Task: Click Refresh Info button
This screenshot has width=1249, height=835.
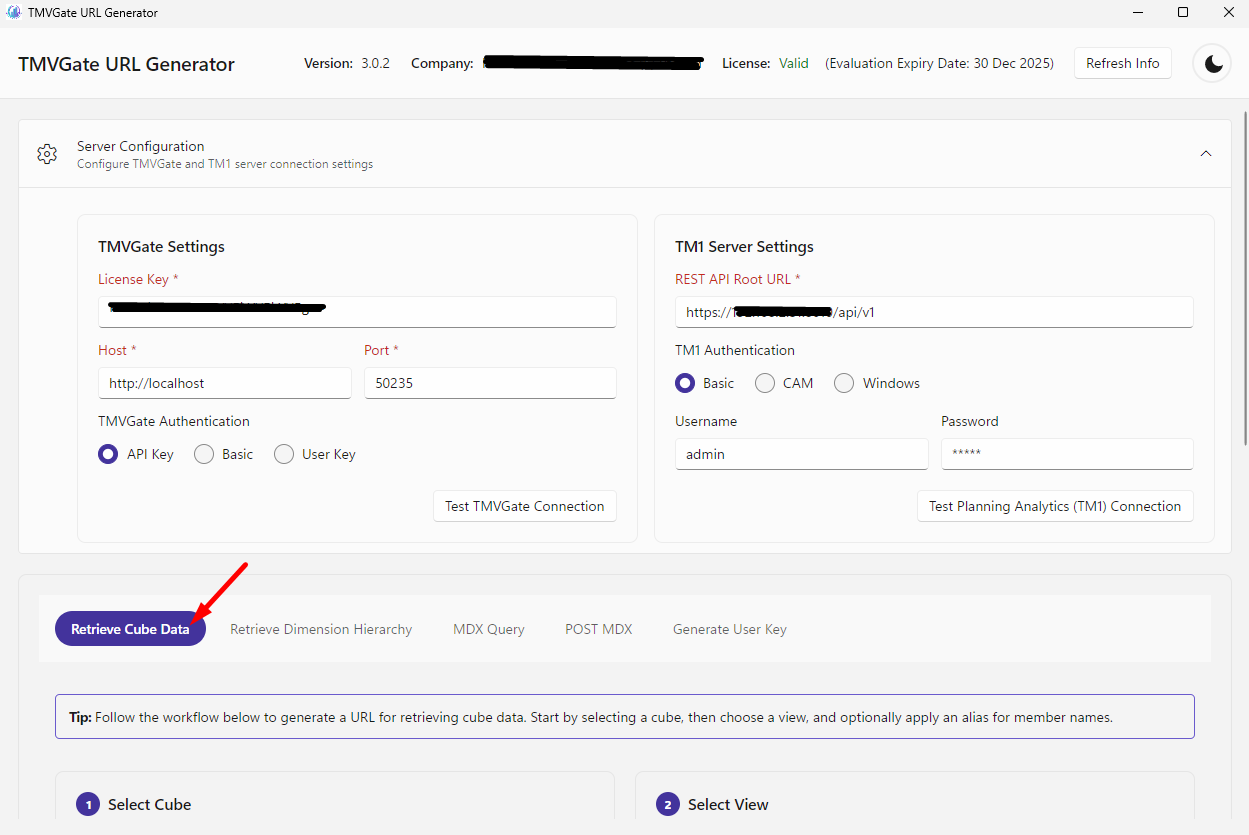Action: tap(1123, 63)
